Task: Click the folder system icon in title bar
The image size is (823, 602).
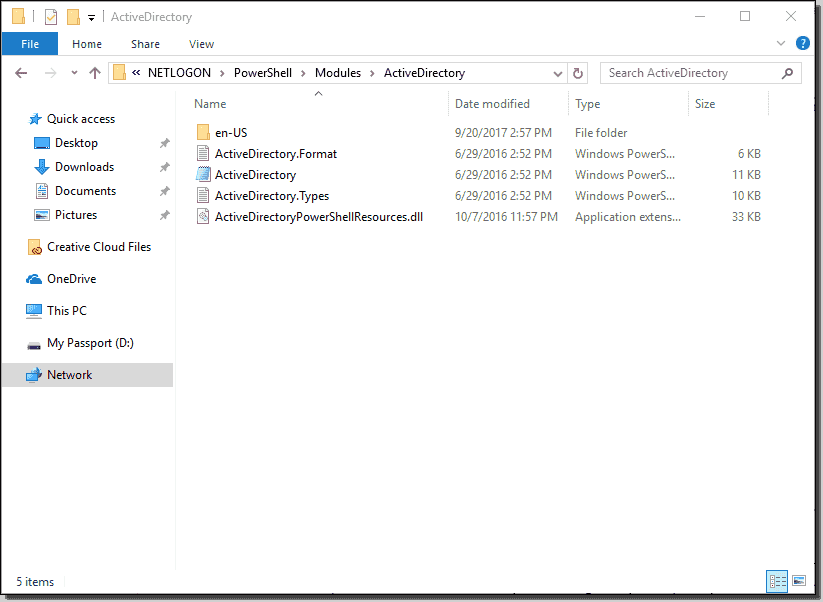Action: click(18, 16)
